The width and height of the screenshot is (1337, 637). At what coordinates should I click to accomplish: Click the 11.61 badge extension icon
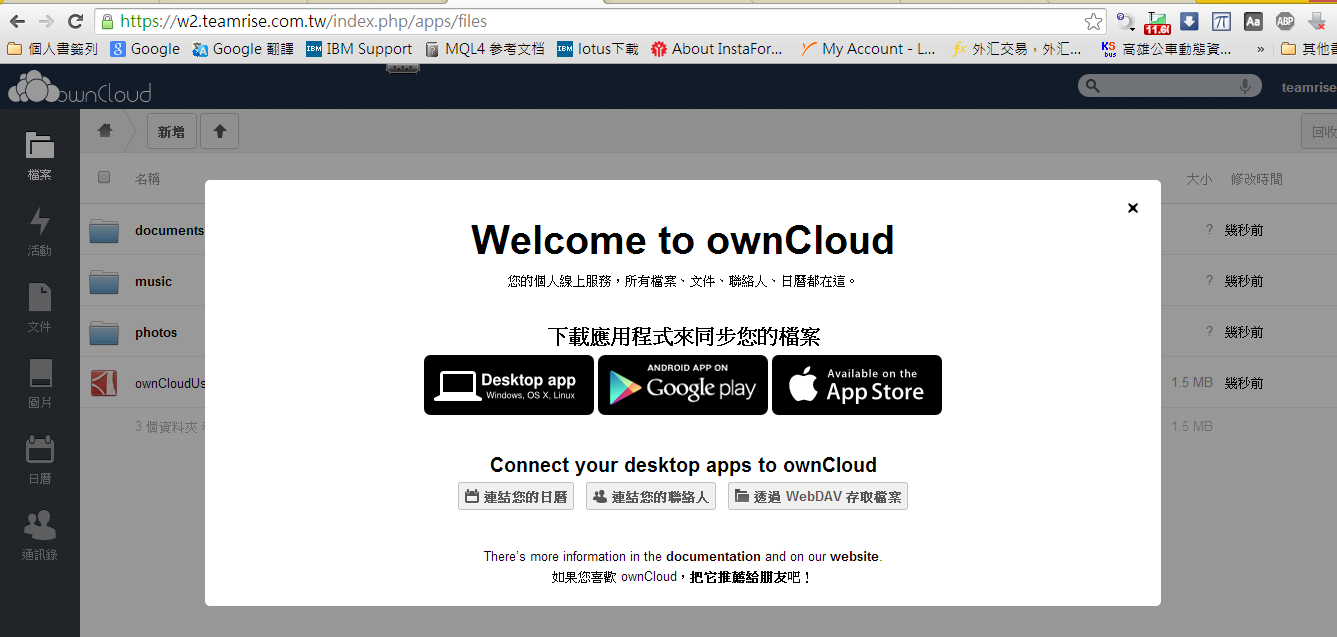point(1158,21)
